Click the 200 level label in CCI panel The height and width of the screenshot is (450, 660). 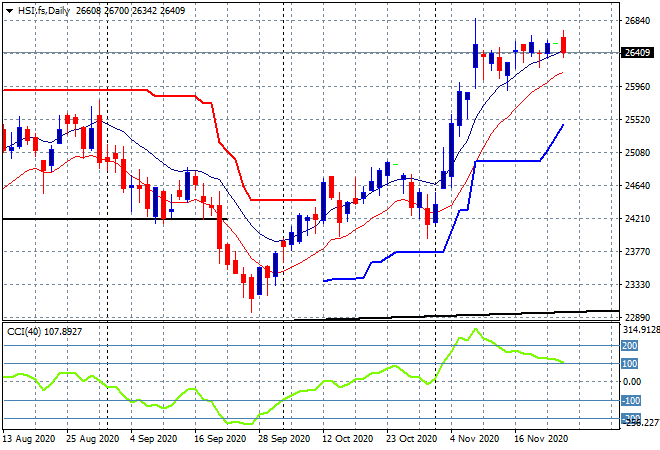point(631,345)
